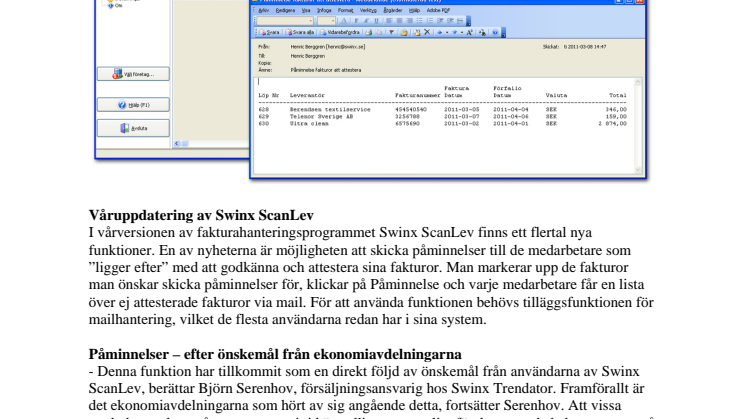The width and height of the screenshot is (746, 419).
Task: Click the horizontal line icon in formatting toolbar
Action: [460, 21]
